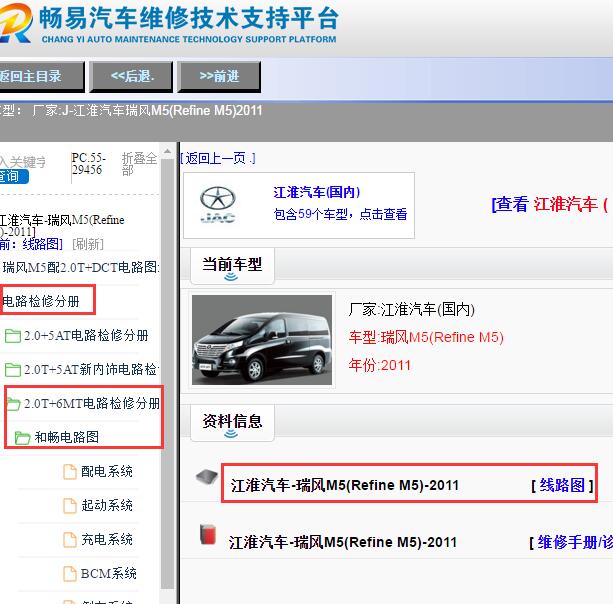This screenshot has height=604, width=613.
Task: Click PC.55-29456 text
Action: tap(89, 164)
